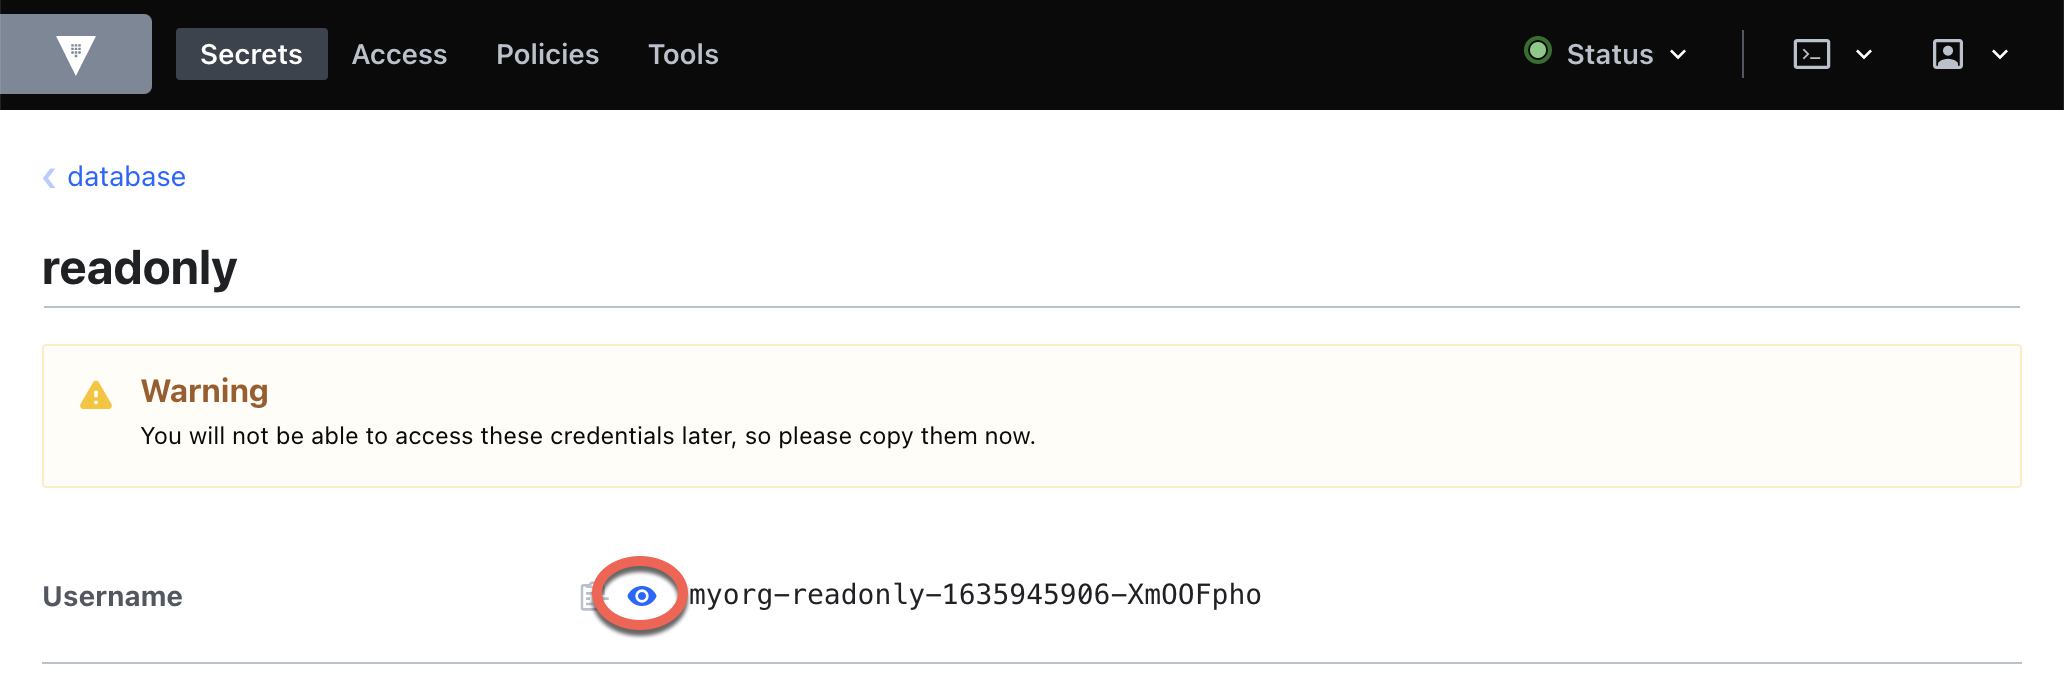Click the yellow warning triangle icon
Viewport: 2064px width, 694px height.
pyautogui.click(x=96, y=396)
